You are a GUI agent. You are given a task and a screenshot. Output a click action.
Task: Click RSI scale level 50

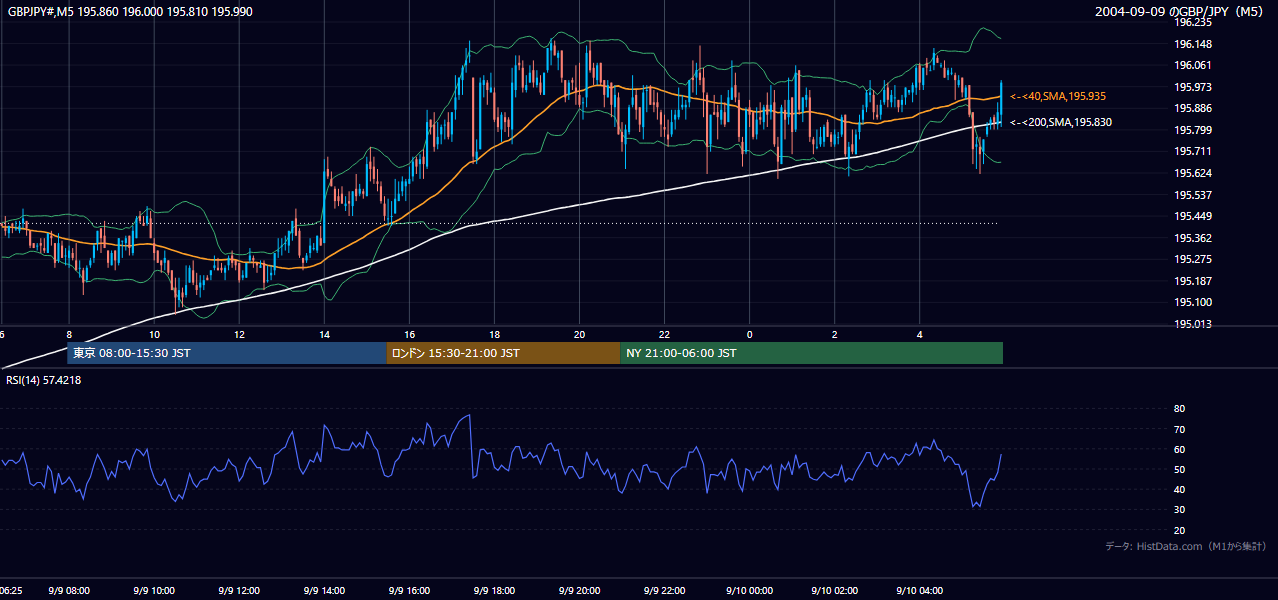tap(1179, 469)
